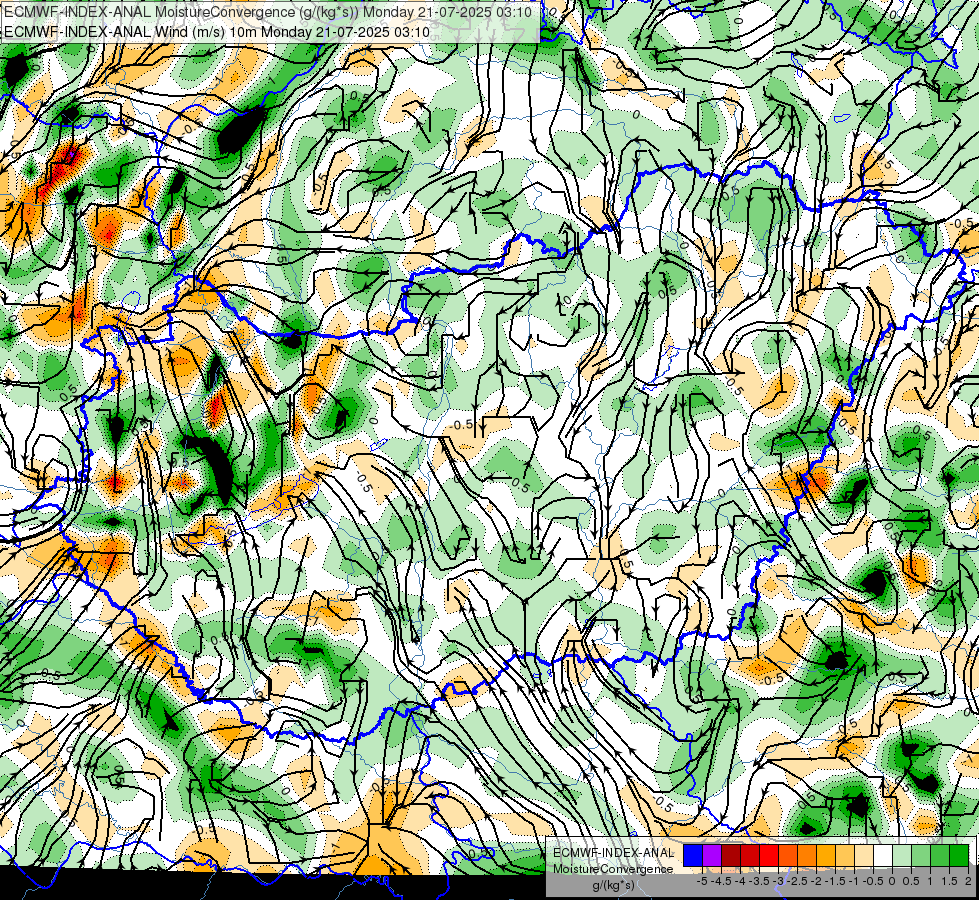Pick the light green swatch from 0.5 to 1
The width and height of the screenshot is (979, 900).
pyautogui.click(x=921, y=855)
